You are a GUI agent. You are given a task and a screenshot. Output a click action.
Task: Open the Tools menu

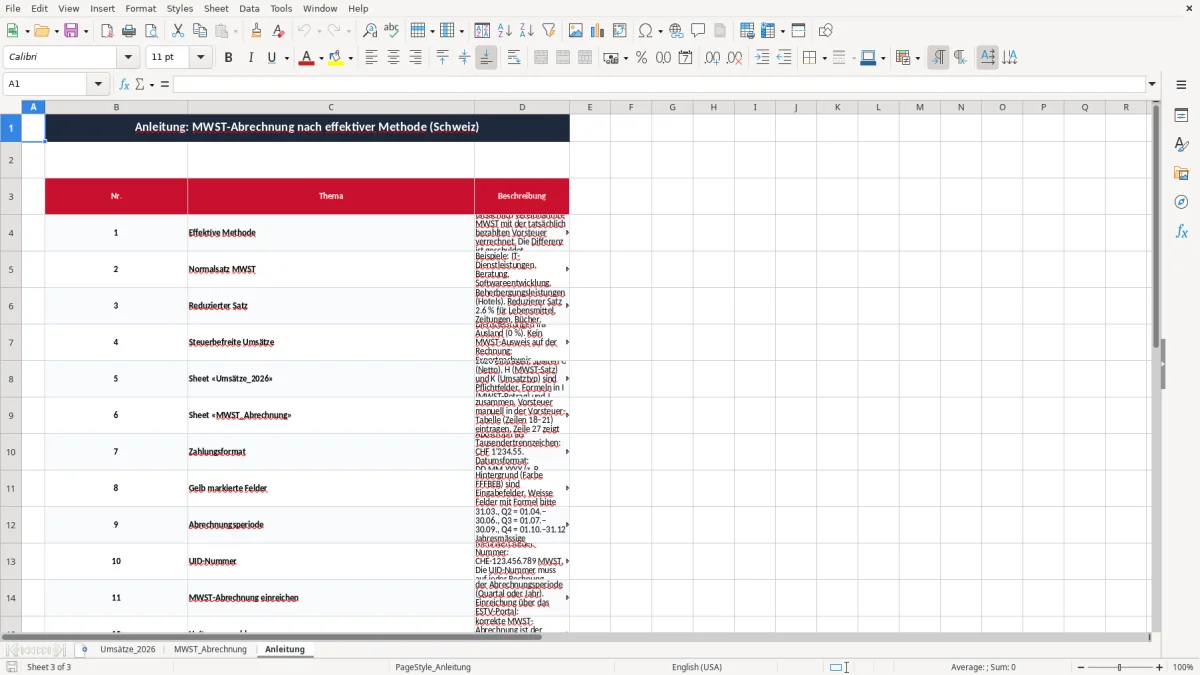pyautogui.click(x=281, y=8)
